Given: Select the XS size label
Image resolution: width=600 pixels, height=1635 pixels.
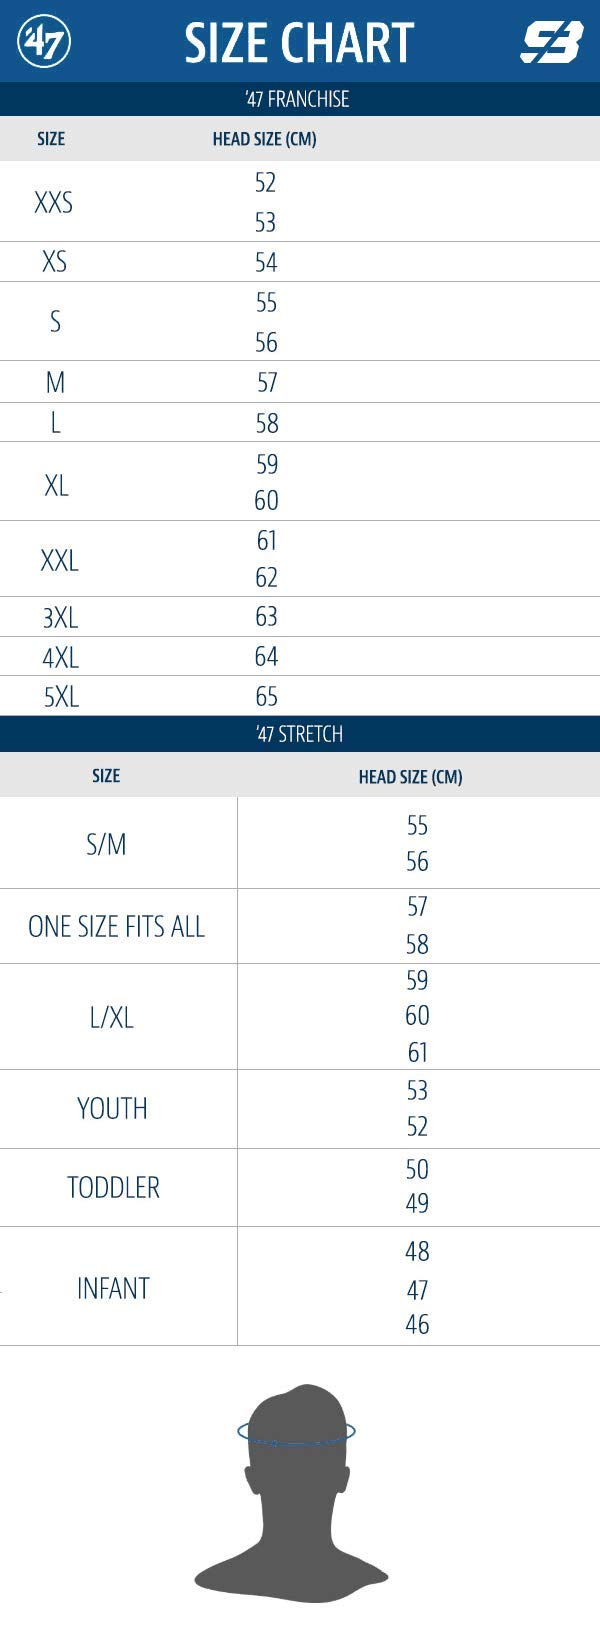Looking at the screenshot, I should [x=55, y=262].
